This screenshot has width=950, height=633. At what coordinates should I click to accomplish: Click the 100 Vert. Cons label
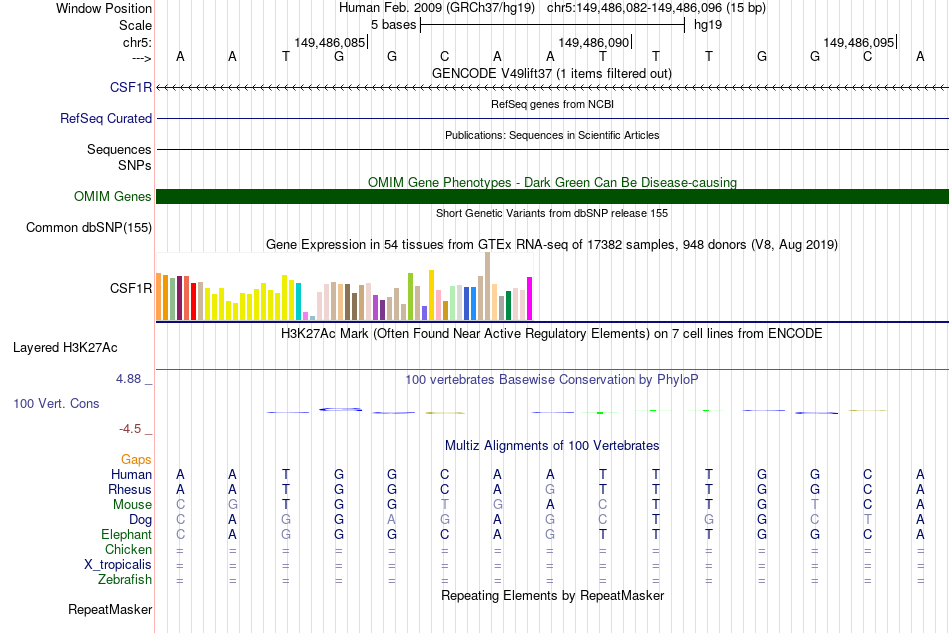tap(56, 403)
